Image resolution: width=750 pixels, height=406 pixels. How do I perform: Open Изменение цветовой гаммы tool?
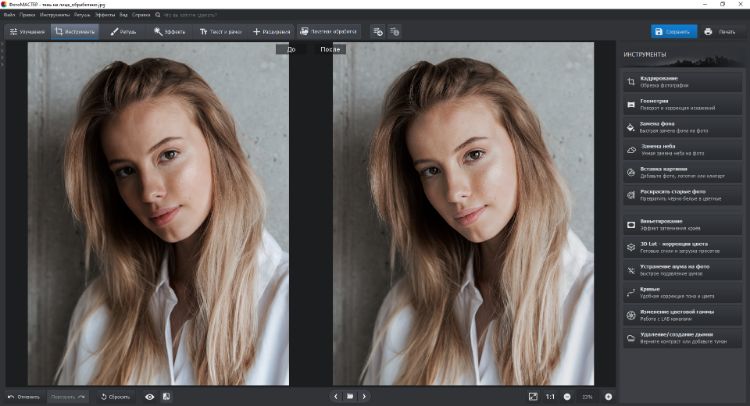tap(683, 316)
